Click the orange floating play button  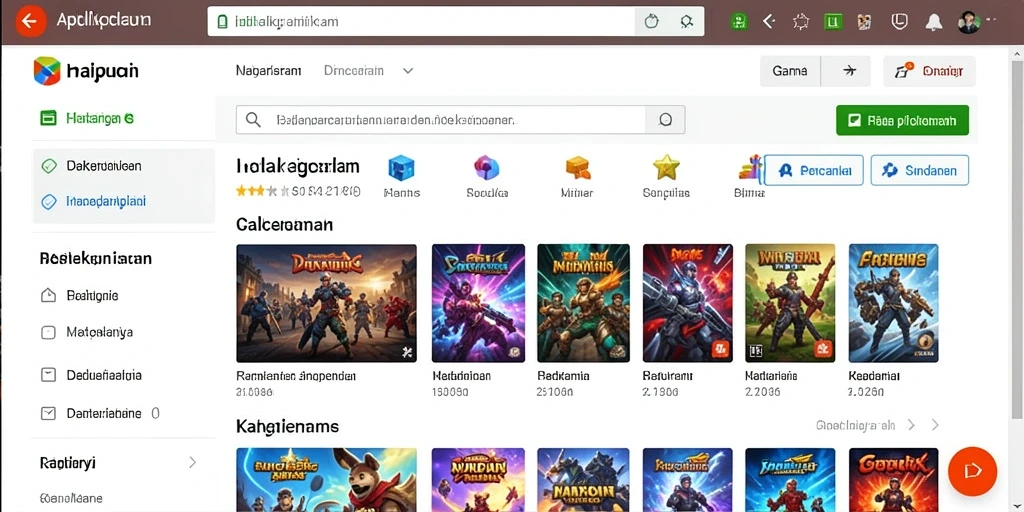point(972,471)
